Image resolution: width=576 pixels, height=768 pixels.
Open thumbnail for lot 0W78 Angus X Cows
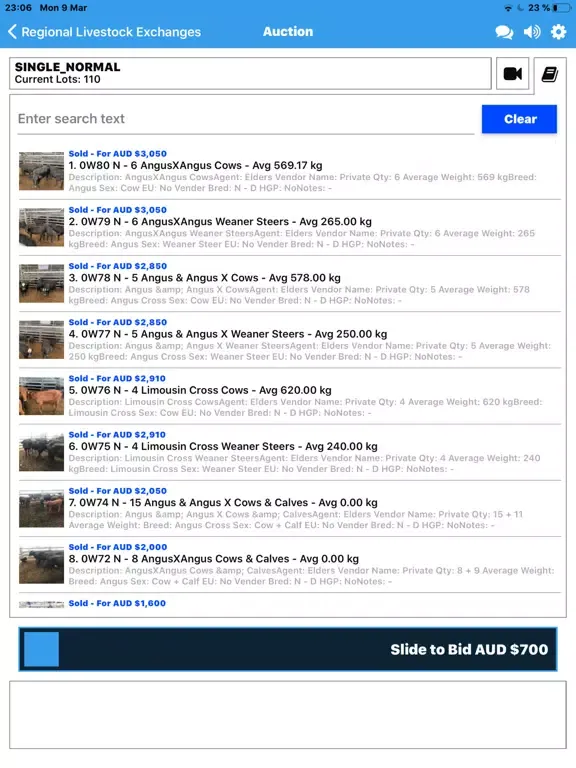click(x=42, y=284)
